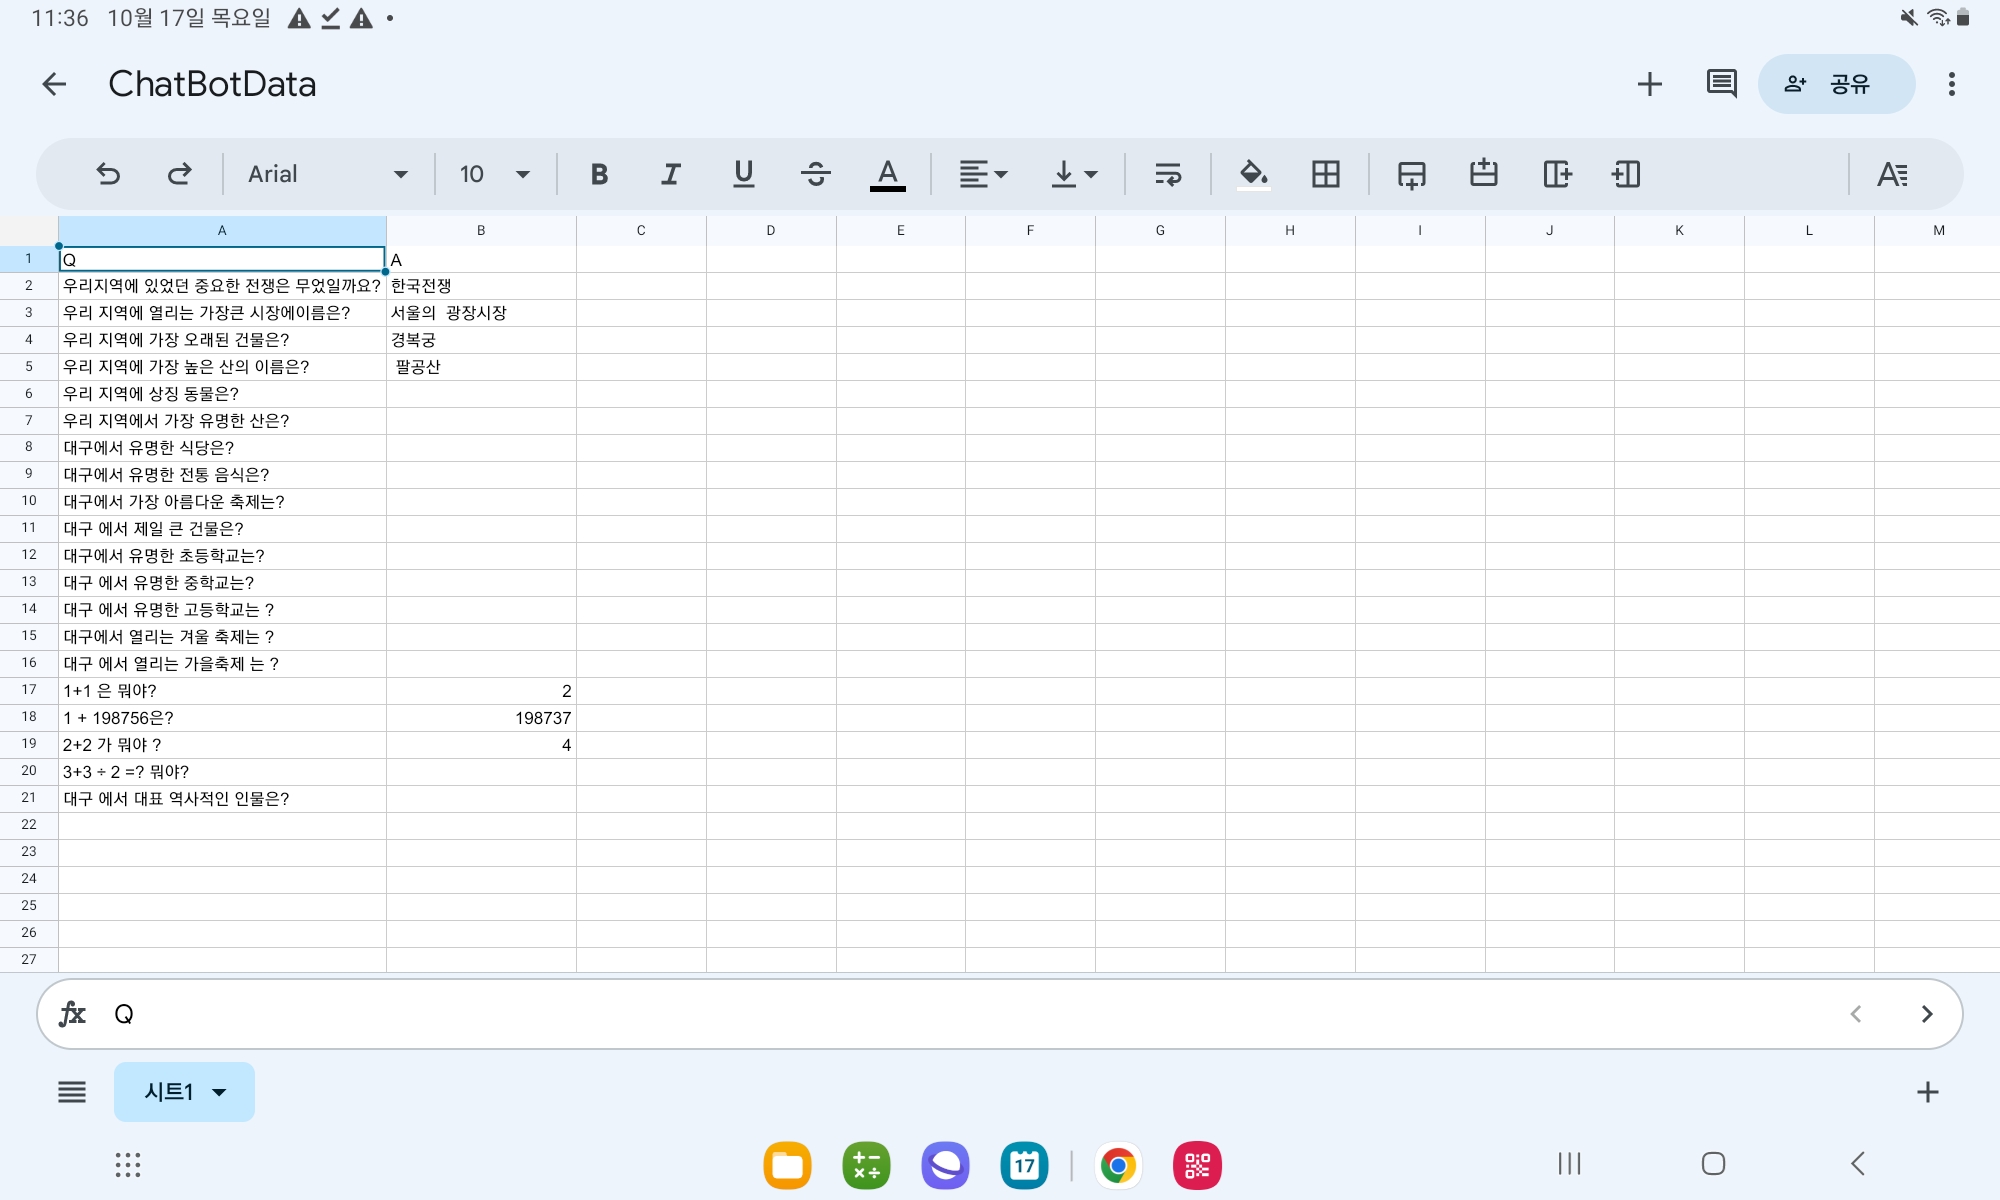2000x1200 pixels.
Task: Open the cell borders icon
Action: 1325,174
